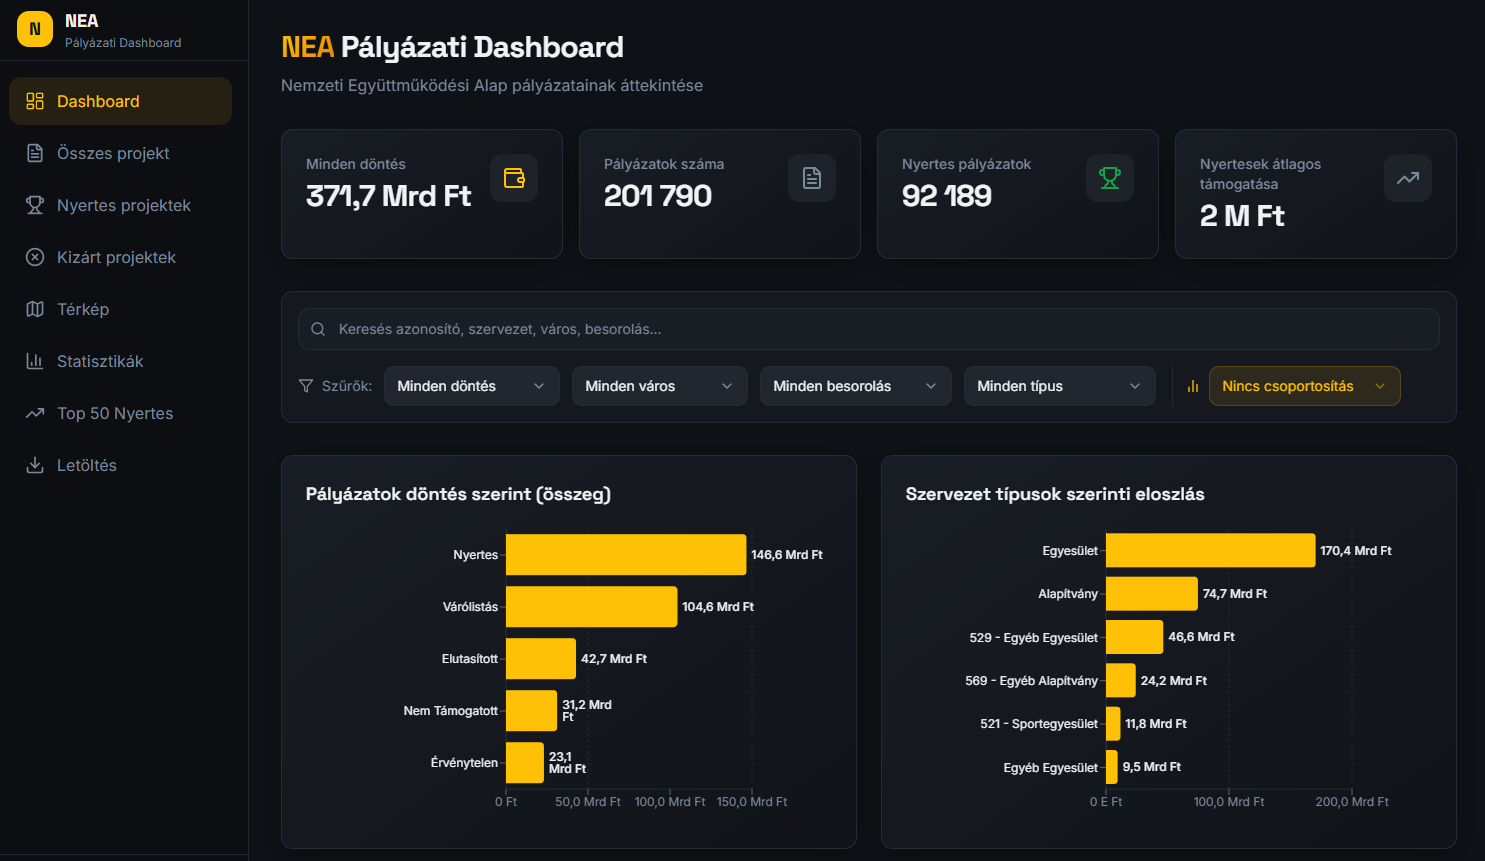This screenshot has height=861, width=1485.
Task: Expand the Minden város filter
Action: tap(659, 386)
